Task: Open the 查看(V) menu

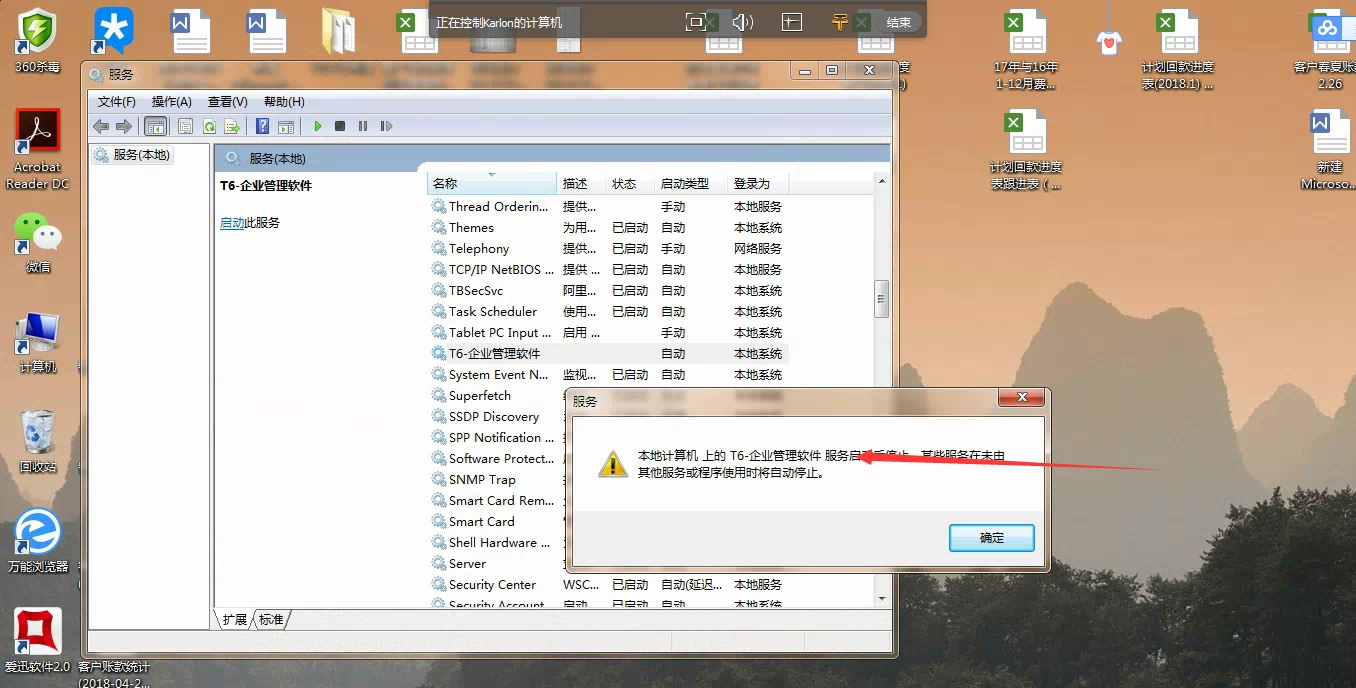Action: tap(228, 102)
